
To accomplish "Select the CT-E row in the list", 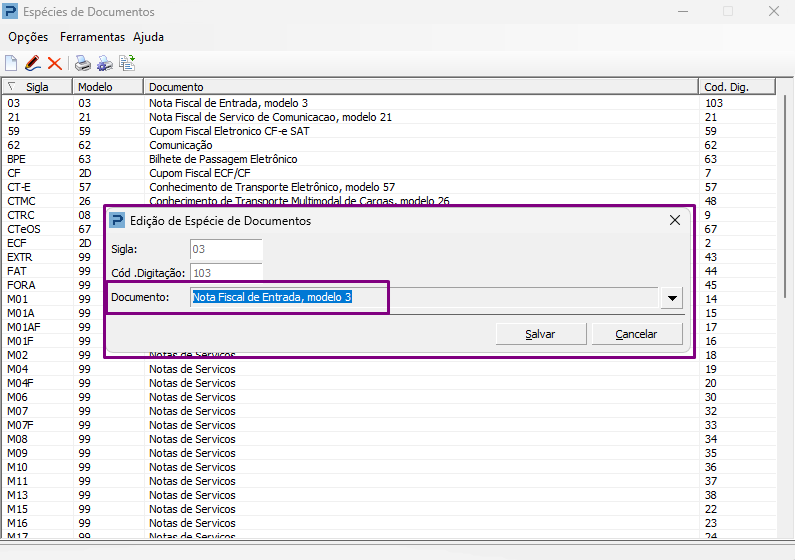I will (x=389, y=187).
